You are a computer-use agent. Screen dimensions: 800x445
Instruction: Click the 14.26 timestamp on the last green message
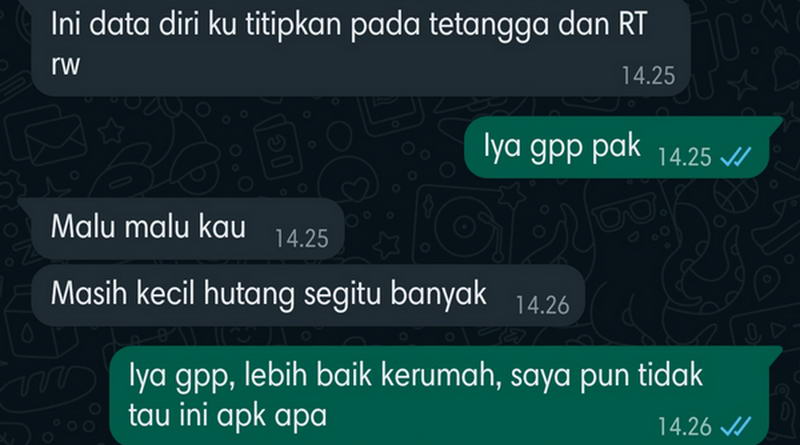pos(684,426)
